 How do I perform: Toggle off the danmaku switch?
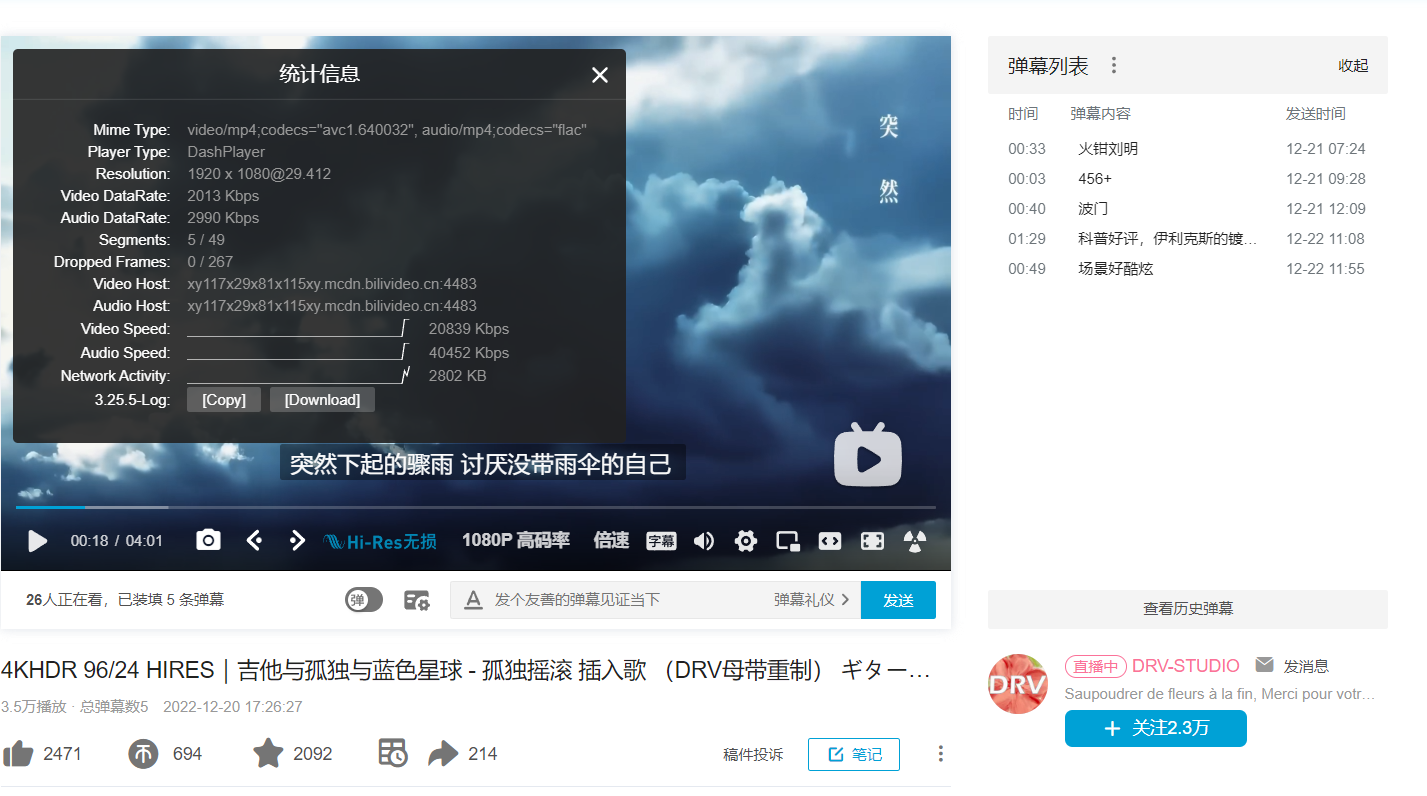point(363,598)
